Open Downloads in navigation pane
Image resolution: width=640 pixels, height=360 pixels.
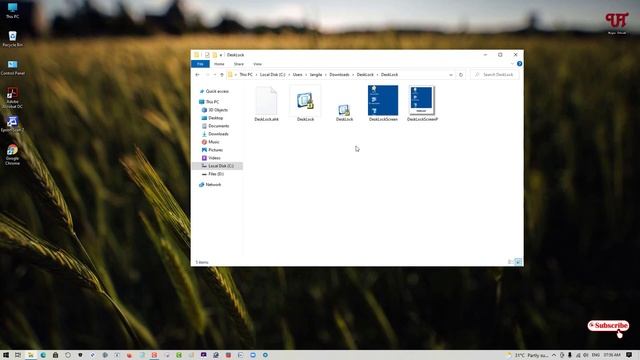point(215,134)
